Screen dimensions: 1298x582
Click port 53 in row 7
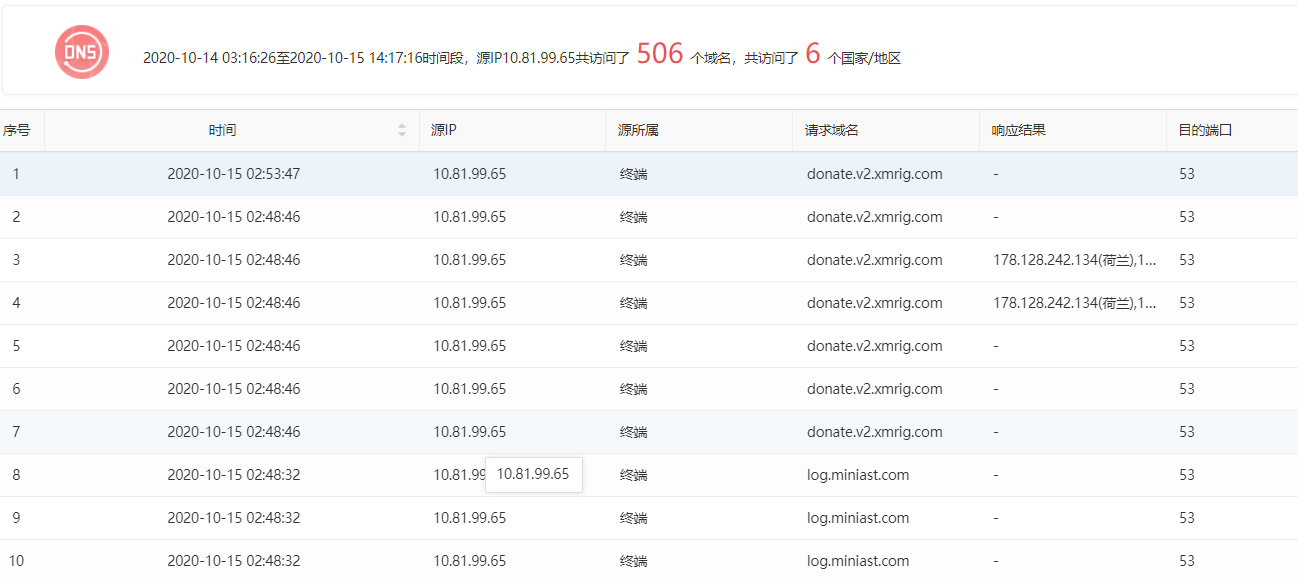click(1187, 432)
